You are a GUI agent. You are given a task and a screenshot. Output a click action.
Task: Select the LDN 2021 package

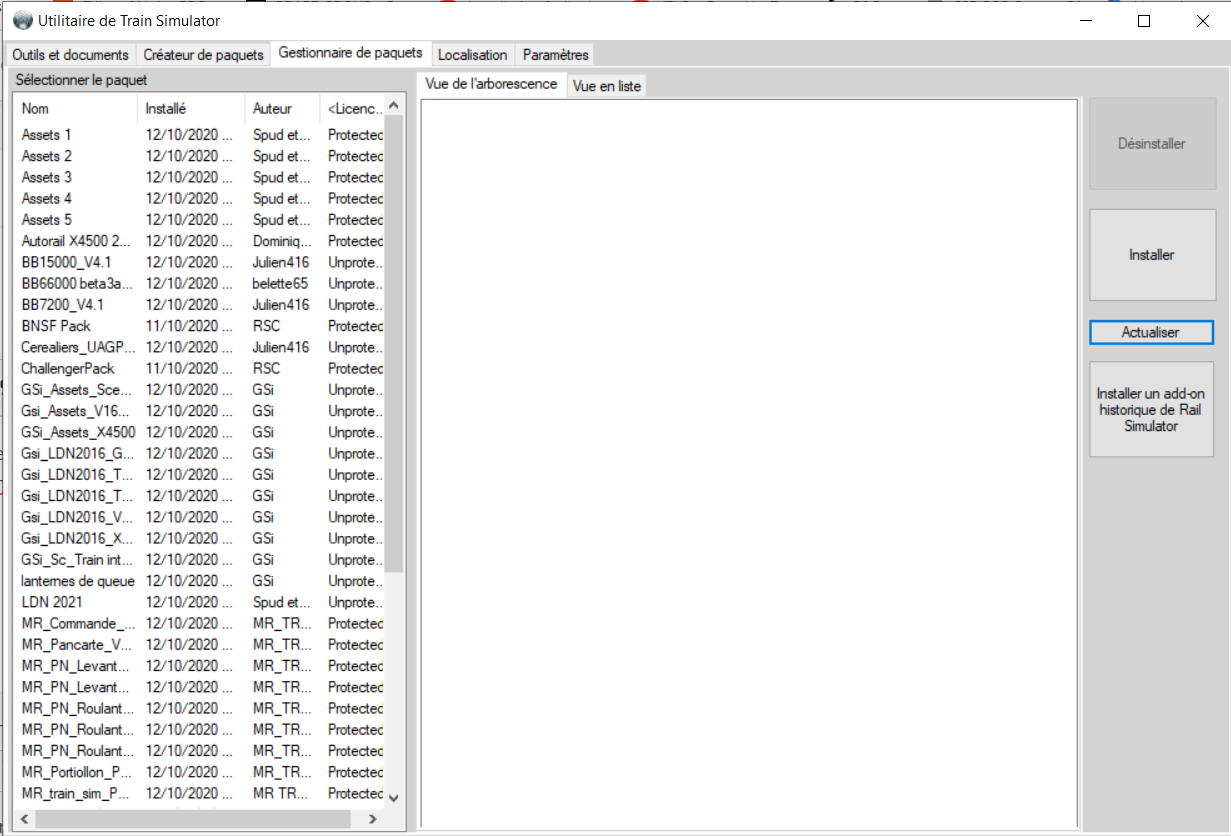pyautogui.click(x=199, y=602)
